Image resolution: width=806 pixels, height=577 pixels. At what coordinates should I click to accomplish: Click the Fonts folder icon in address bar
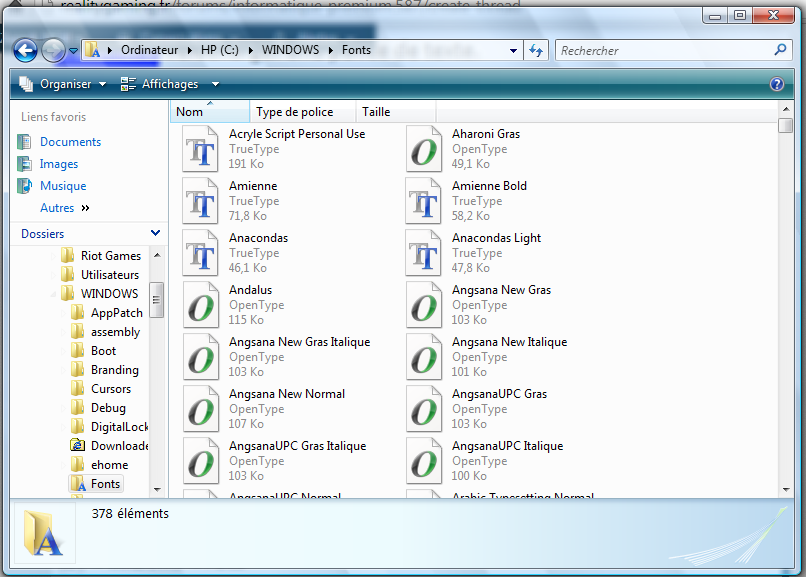pos(93,50)
